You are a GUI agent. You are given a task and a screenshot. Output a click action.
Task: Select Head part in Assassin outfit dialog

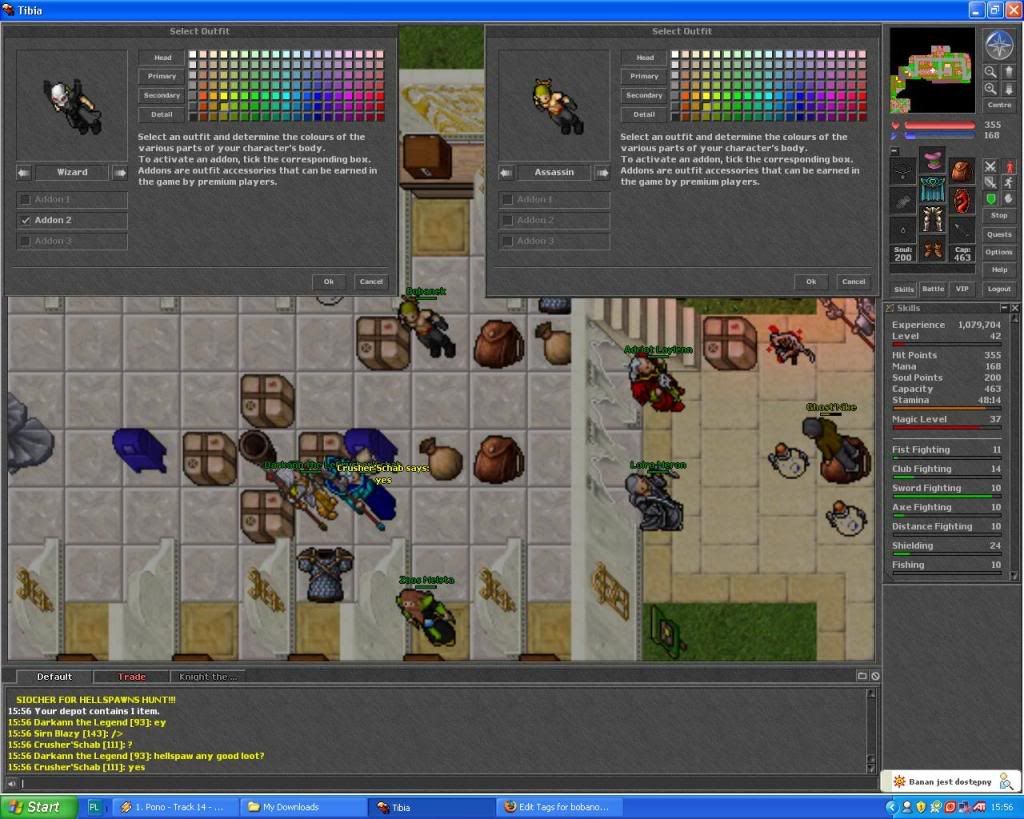(645, 57)
